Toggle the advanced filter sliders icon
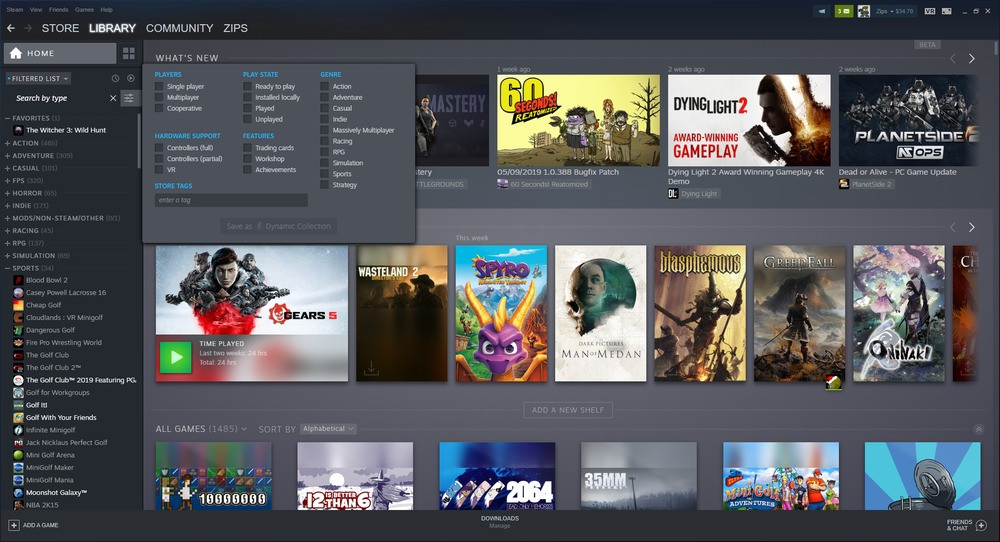Viewport: 1000px width, 542px height. [129, 98]
